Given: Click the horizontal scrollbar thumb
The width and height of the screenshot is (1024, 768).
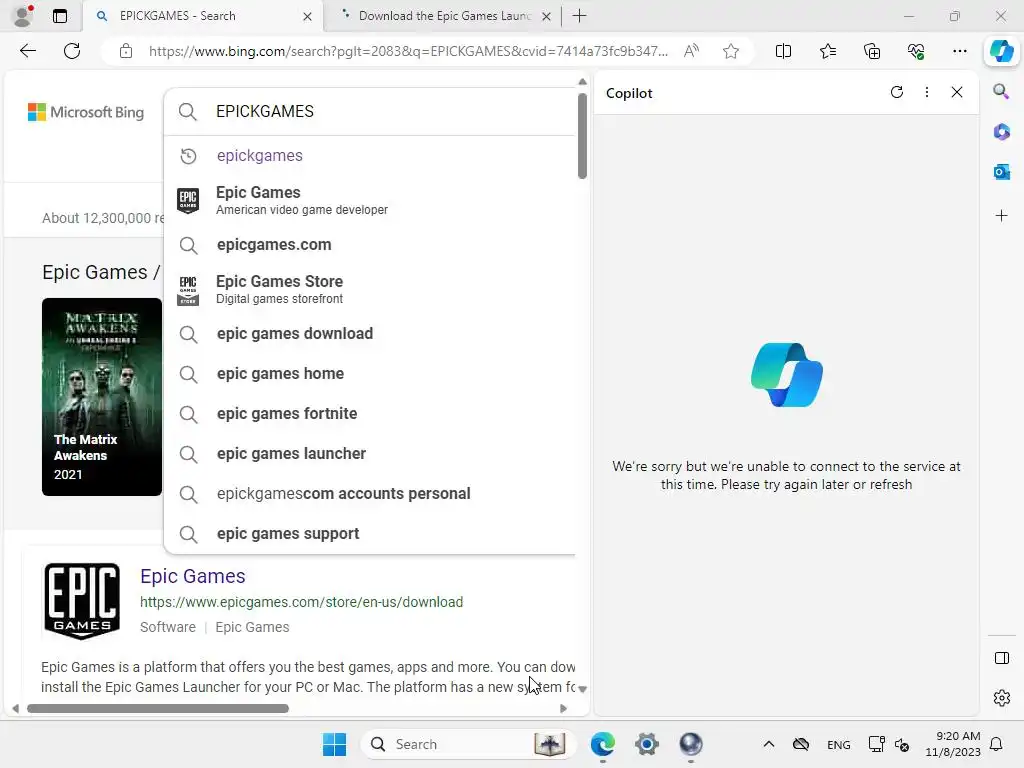Looking at the screenshot, I should click(157, 709).
